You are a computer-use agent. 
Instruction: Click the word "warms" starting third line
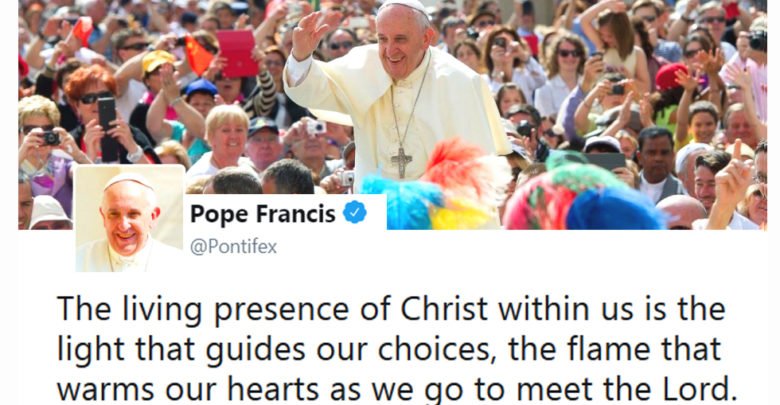(105, 389)
